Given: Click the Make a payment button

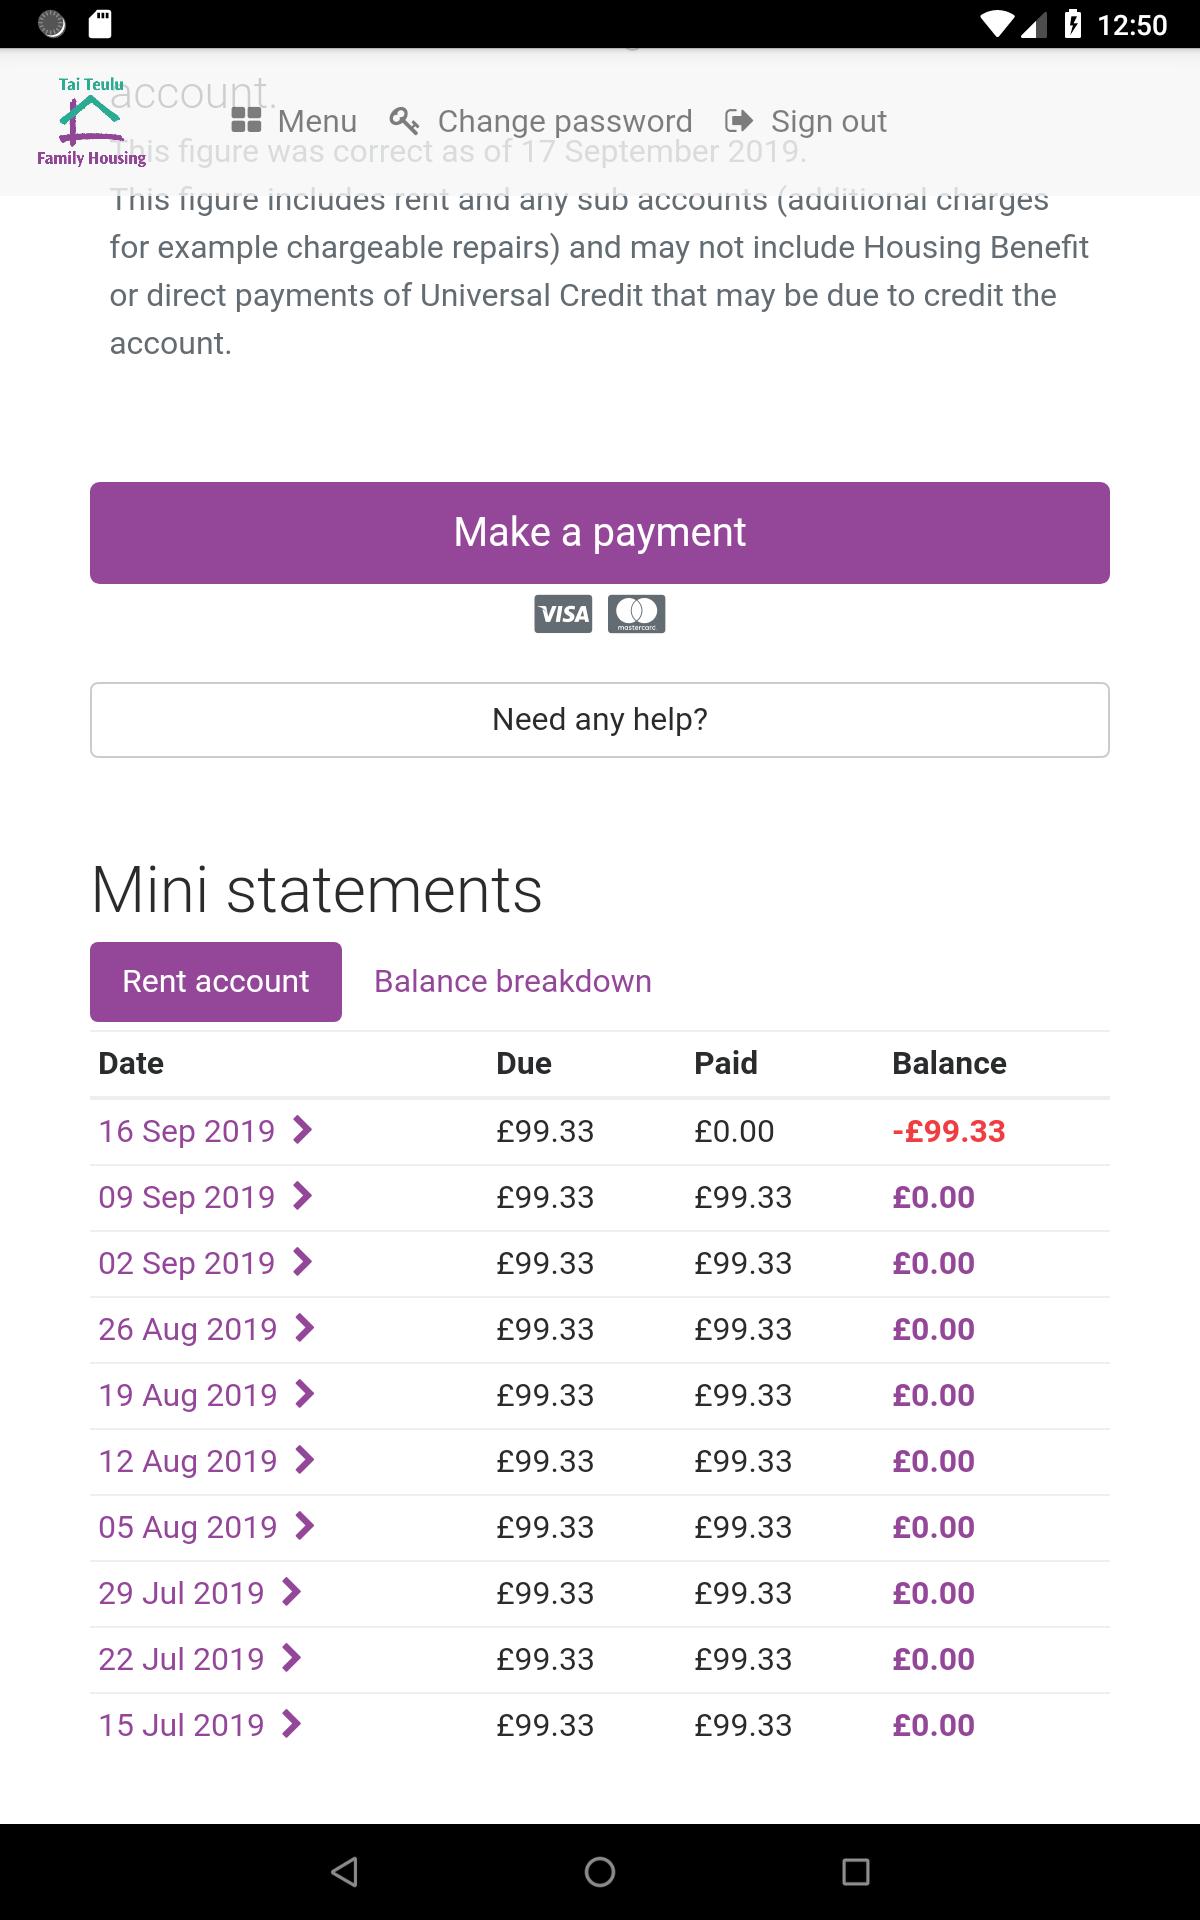Looking at the screenshot, I should tap(600, 533).
